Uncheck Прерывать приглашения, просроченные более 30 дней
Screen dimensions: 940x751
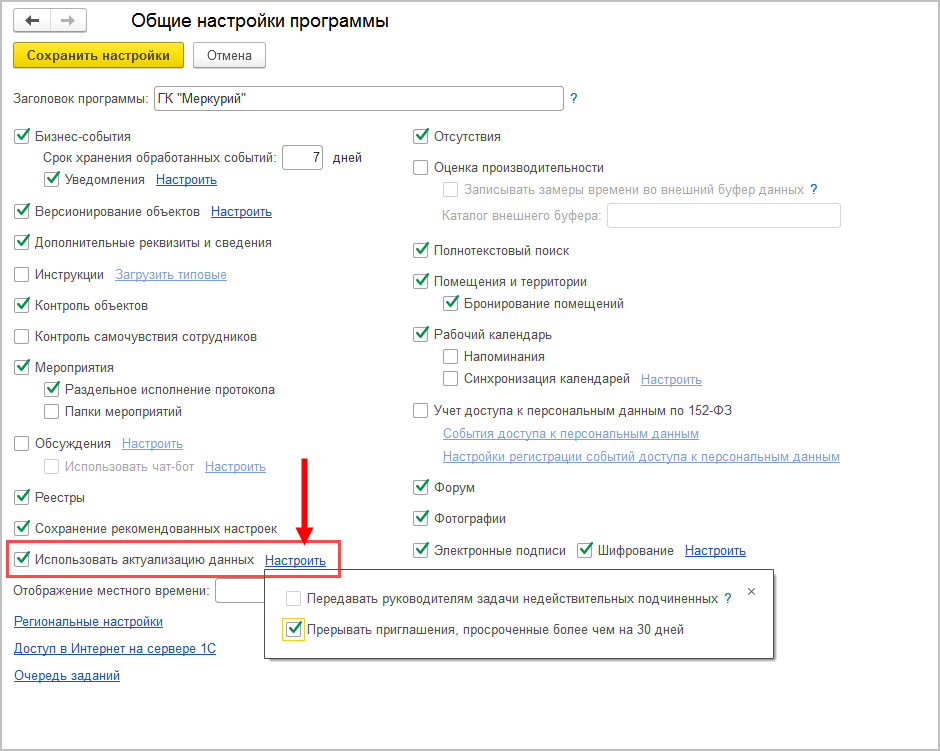coord(293,630)
